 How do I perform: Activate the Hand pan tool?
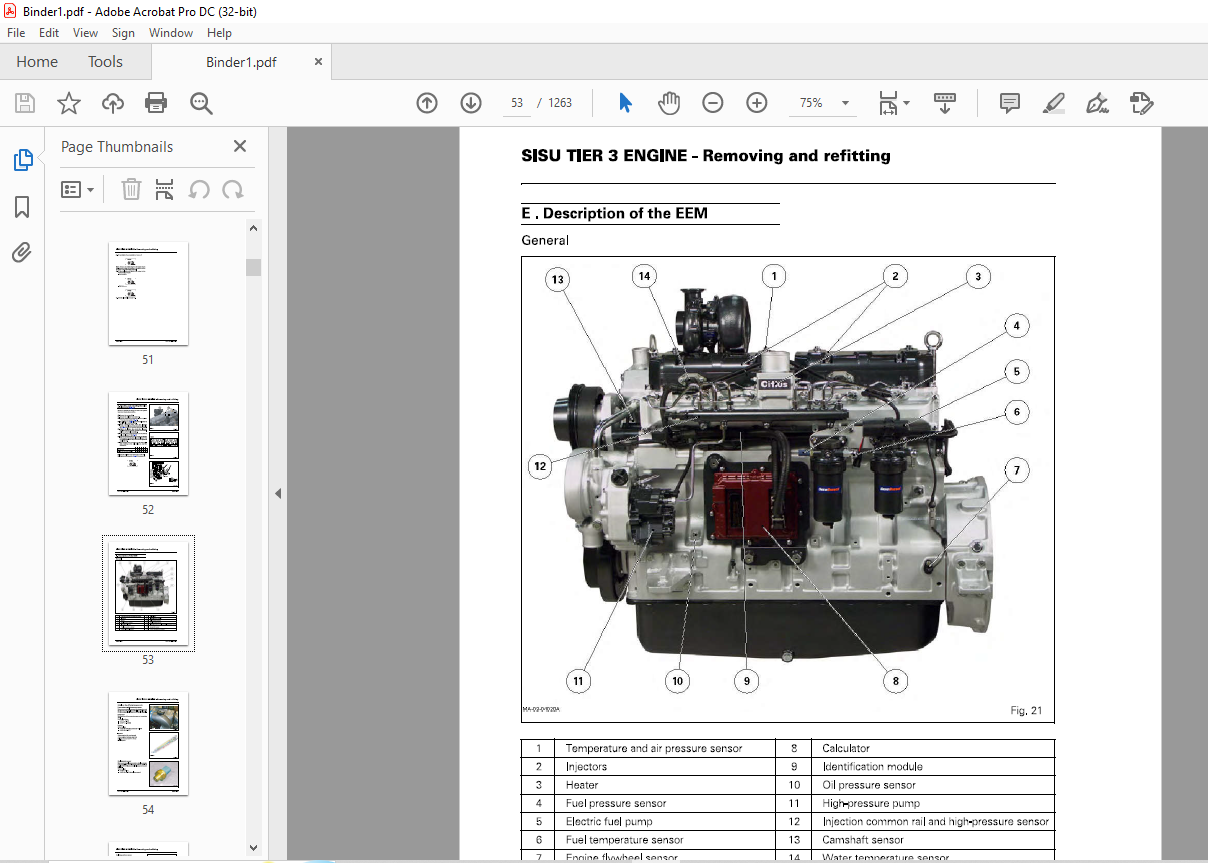click(669, 103)
